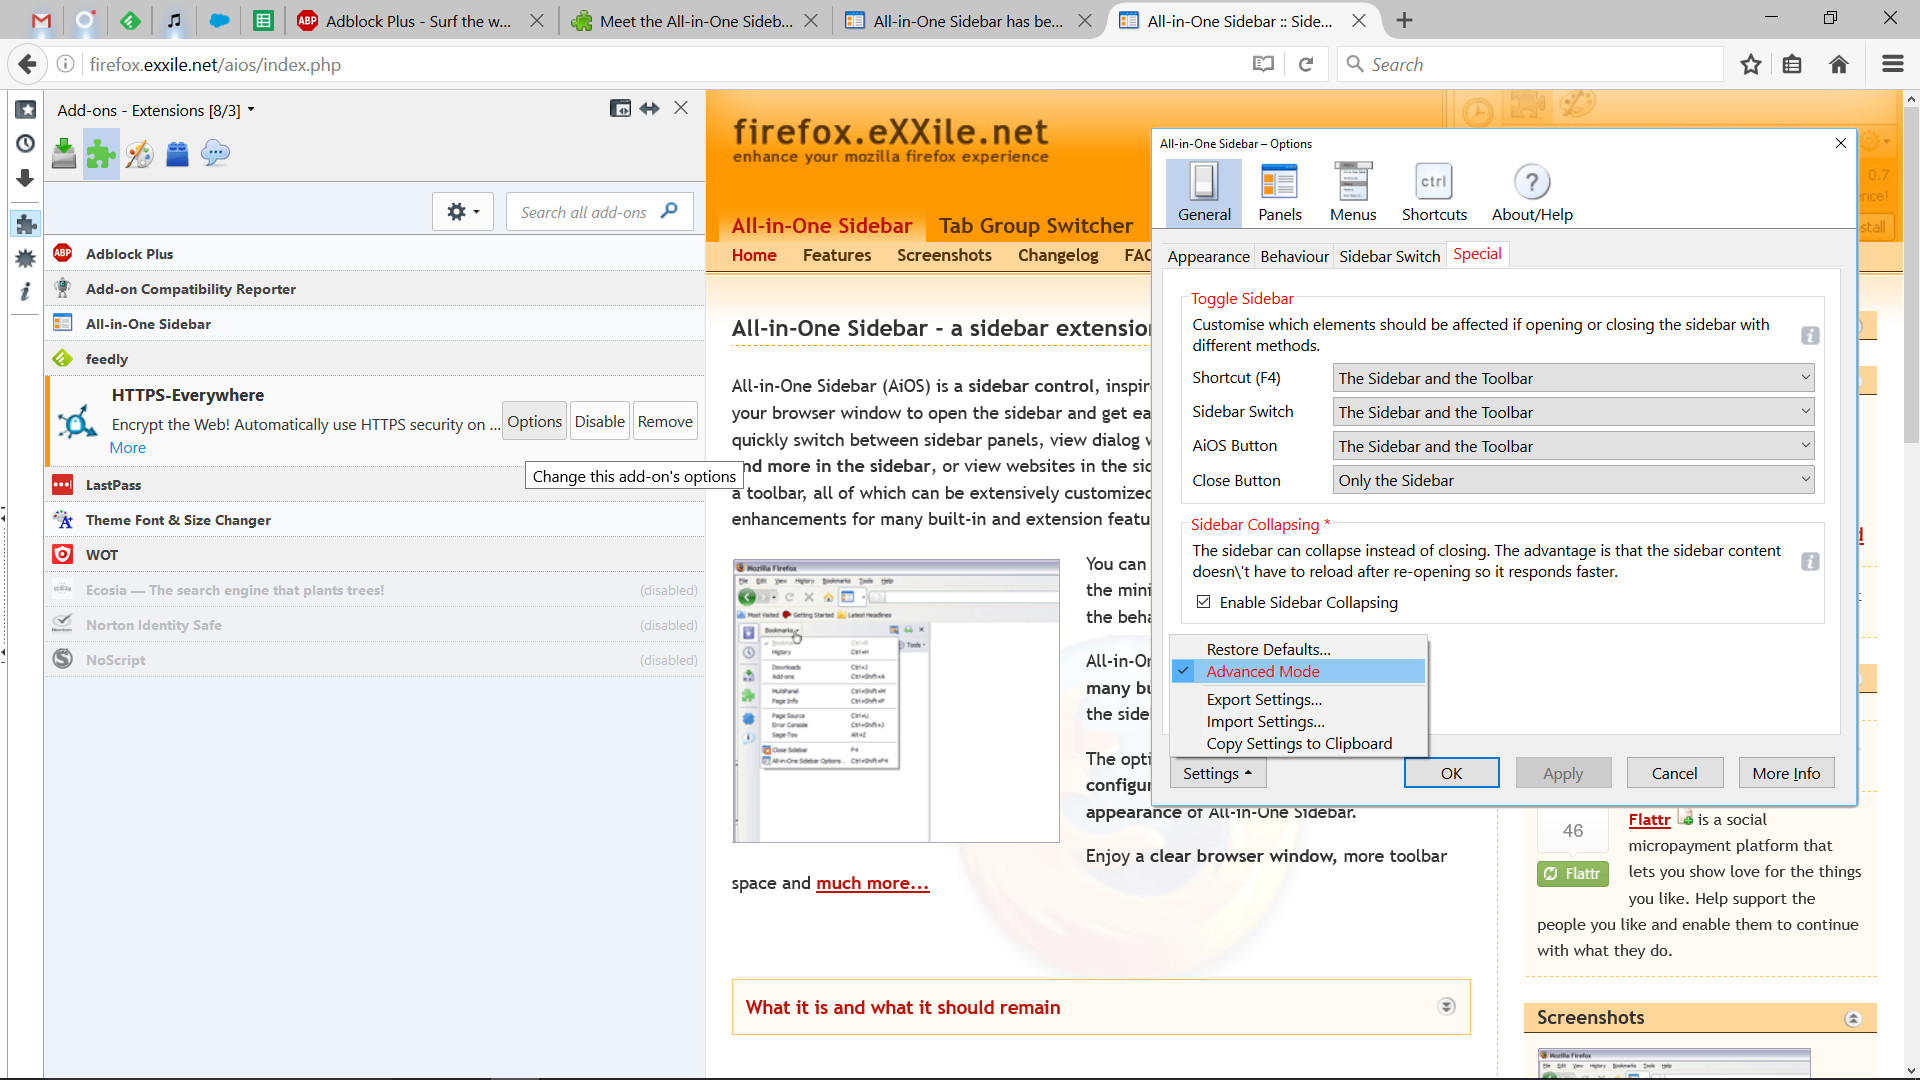The height and width of the screenshot is (1080, 1920).
Task: Click the magnifier icon in add-ons search
Action: coord(670,211)
